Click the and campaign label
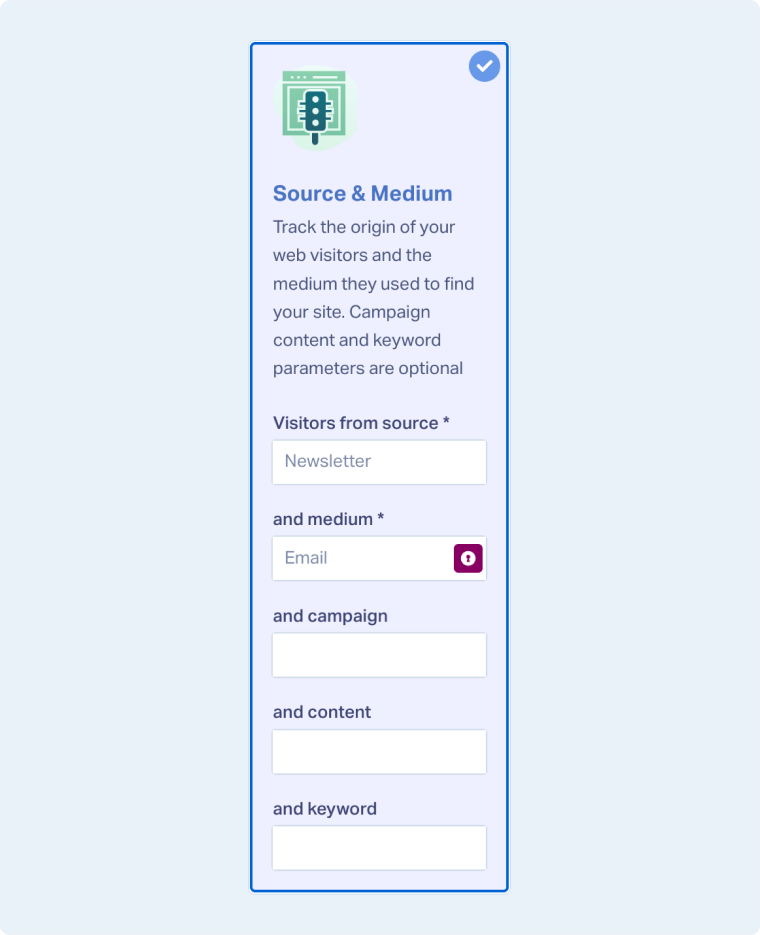The width and height of the screenshot is (760, 935). (x=330, y=616)
